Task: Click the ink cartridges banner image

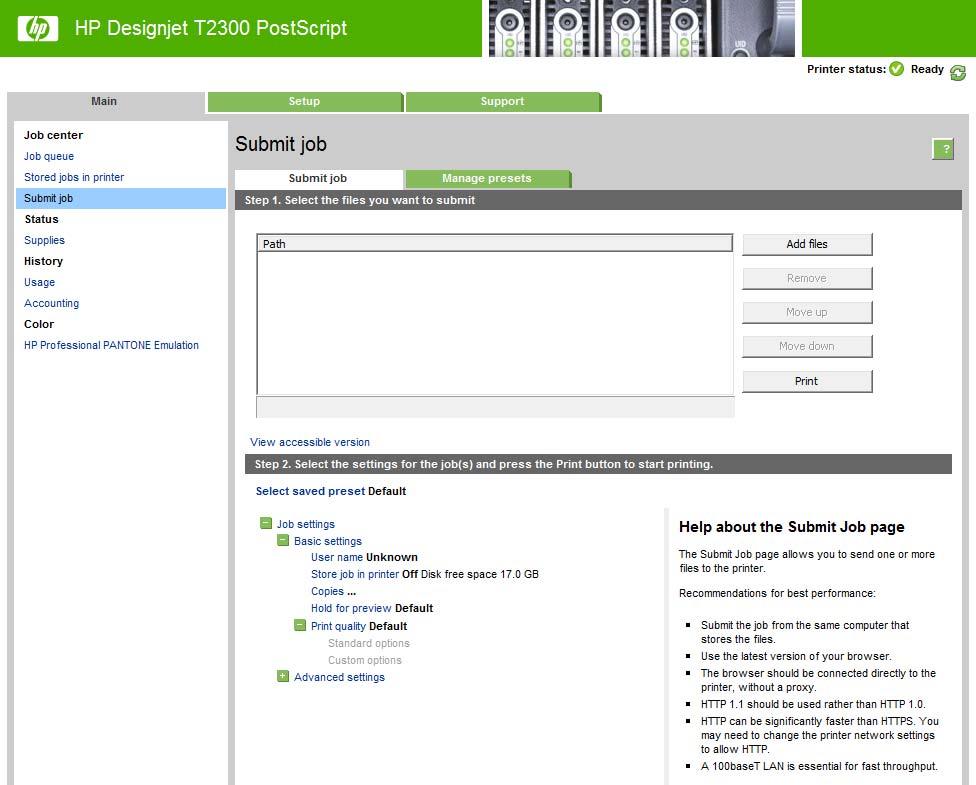Action: point(642,29)
